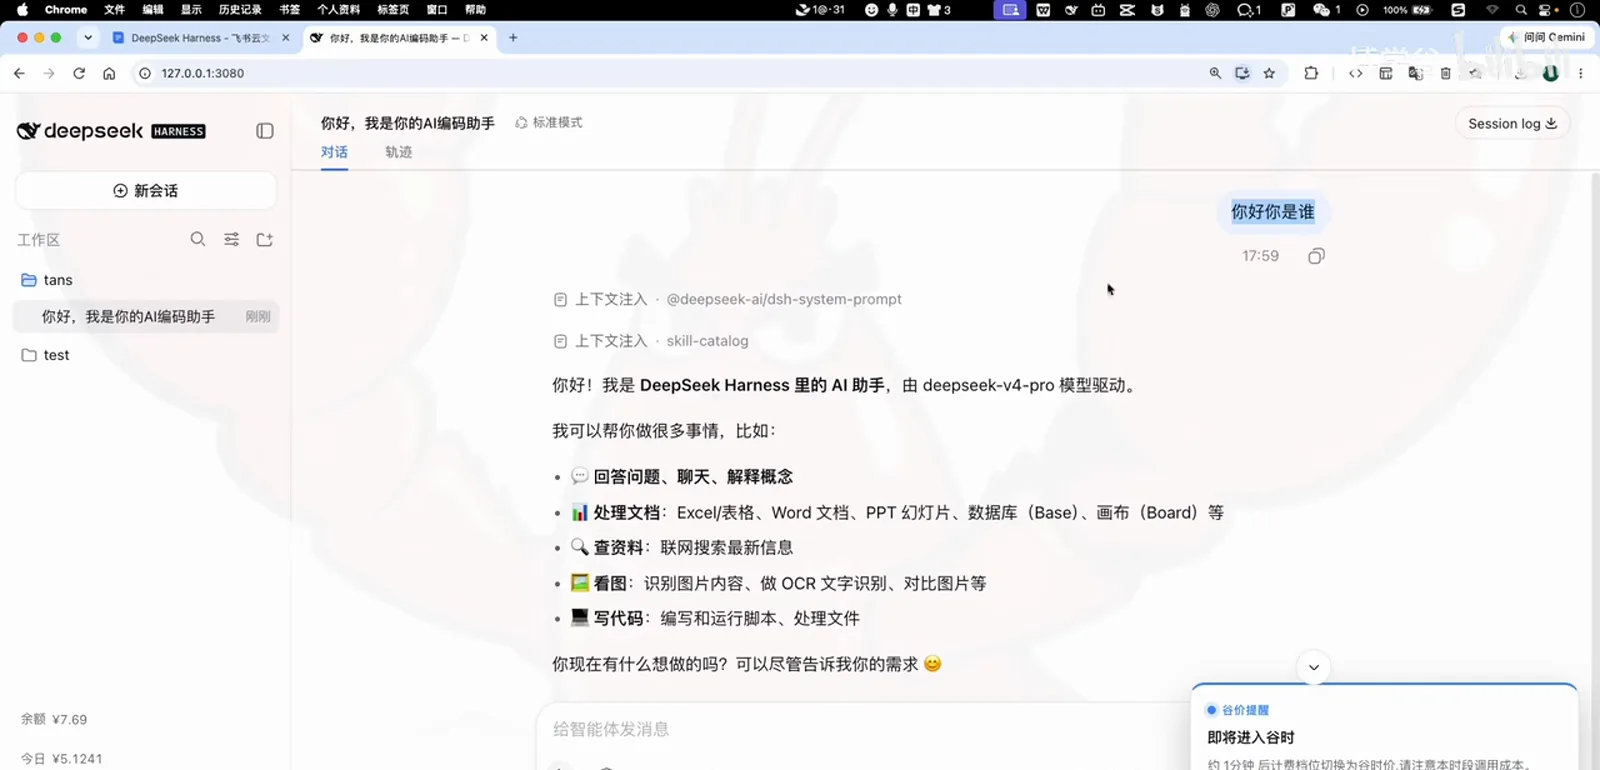Download the Session log
Viewport: 1600px width, 770px height.
[1512, 123]
